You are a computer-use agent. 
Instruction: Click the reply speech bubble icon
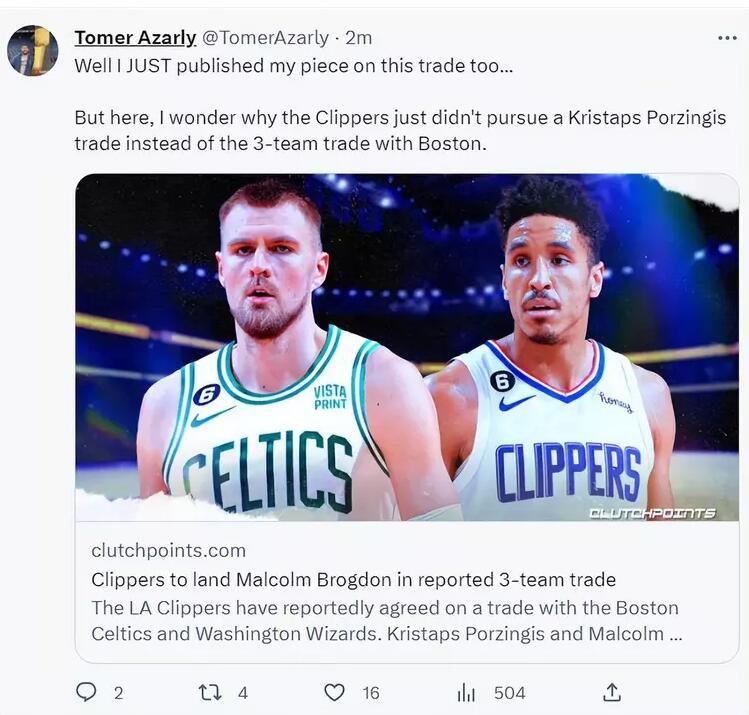[x=87, y=692]
